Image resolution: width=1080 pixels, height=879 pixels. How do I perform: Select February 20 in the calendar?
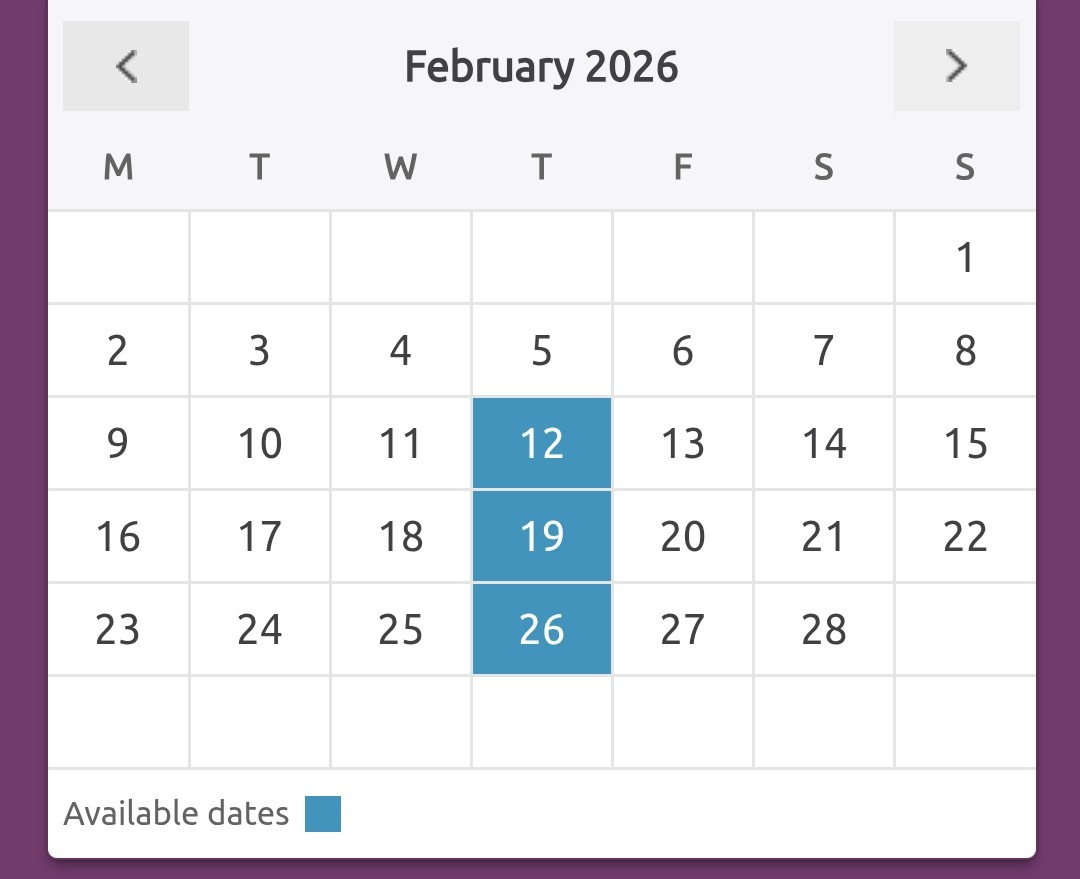pos(683,536)
